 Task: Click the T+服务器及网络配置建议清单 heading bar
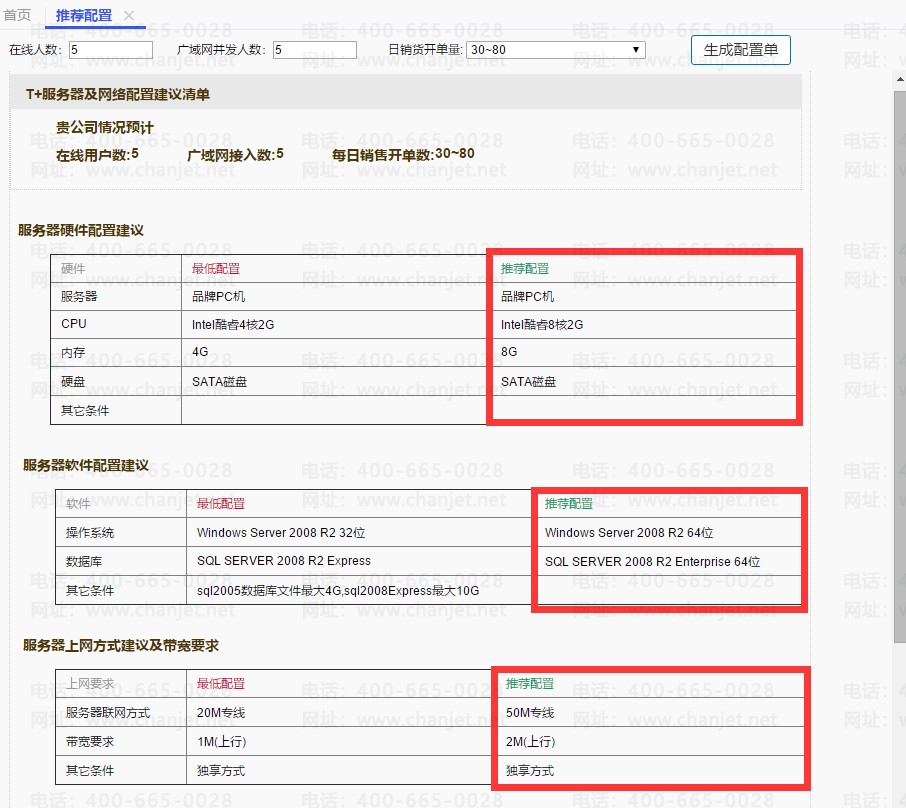point(405,94)
